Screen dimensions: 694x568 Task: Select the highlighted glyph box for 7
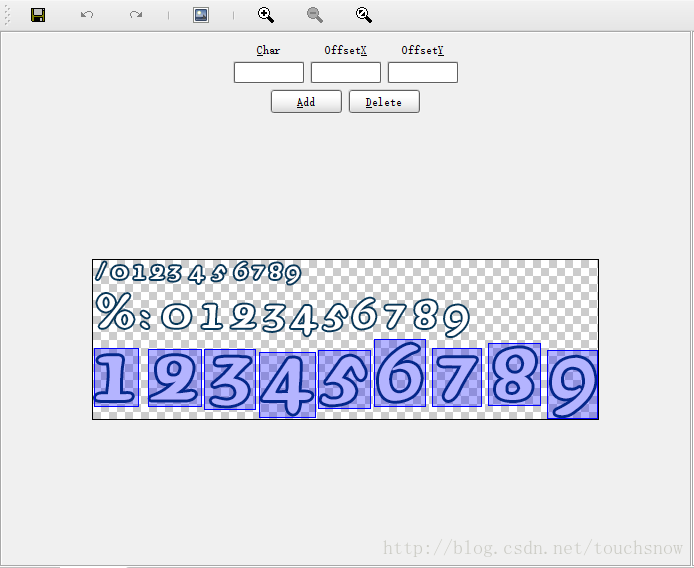click(x=457, y=377)
